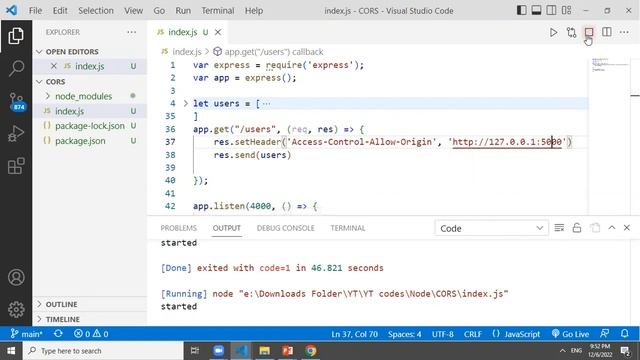Open the Manage gear settings menu
This screenshot has width=640, height=360.
click(16, 309)
